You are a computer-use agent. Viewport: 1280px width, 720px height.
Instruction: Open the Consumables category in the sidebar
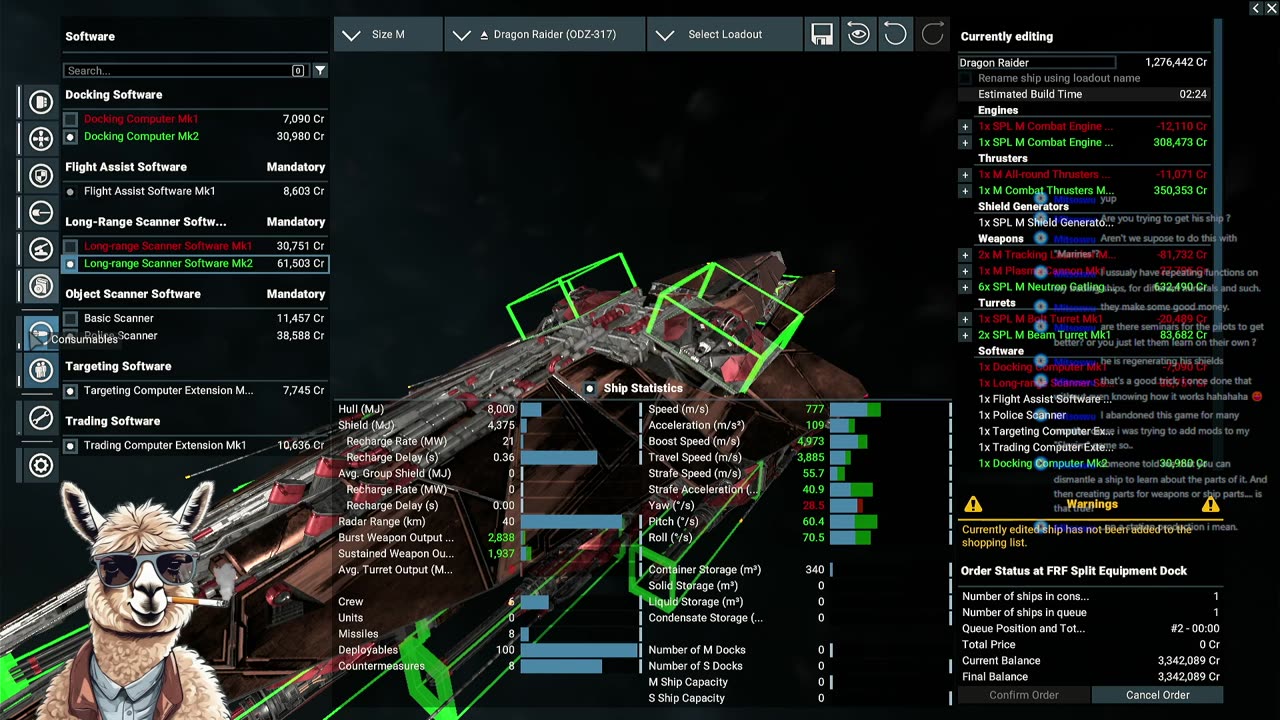(x=41, y=333)
